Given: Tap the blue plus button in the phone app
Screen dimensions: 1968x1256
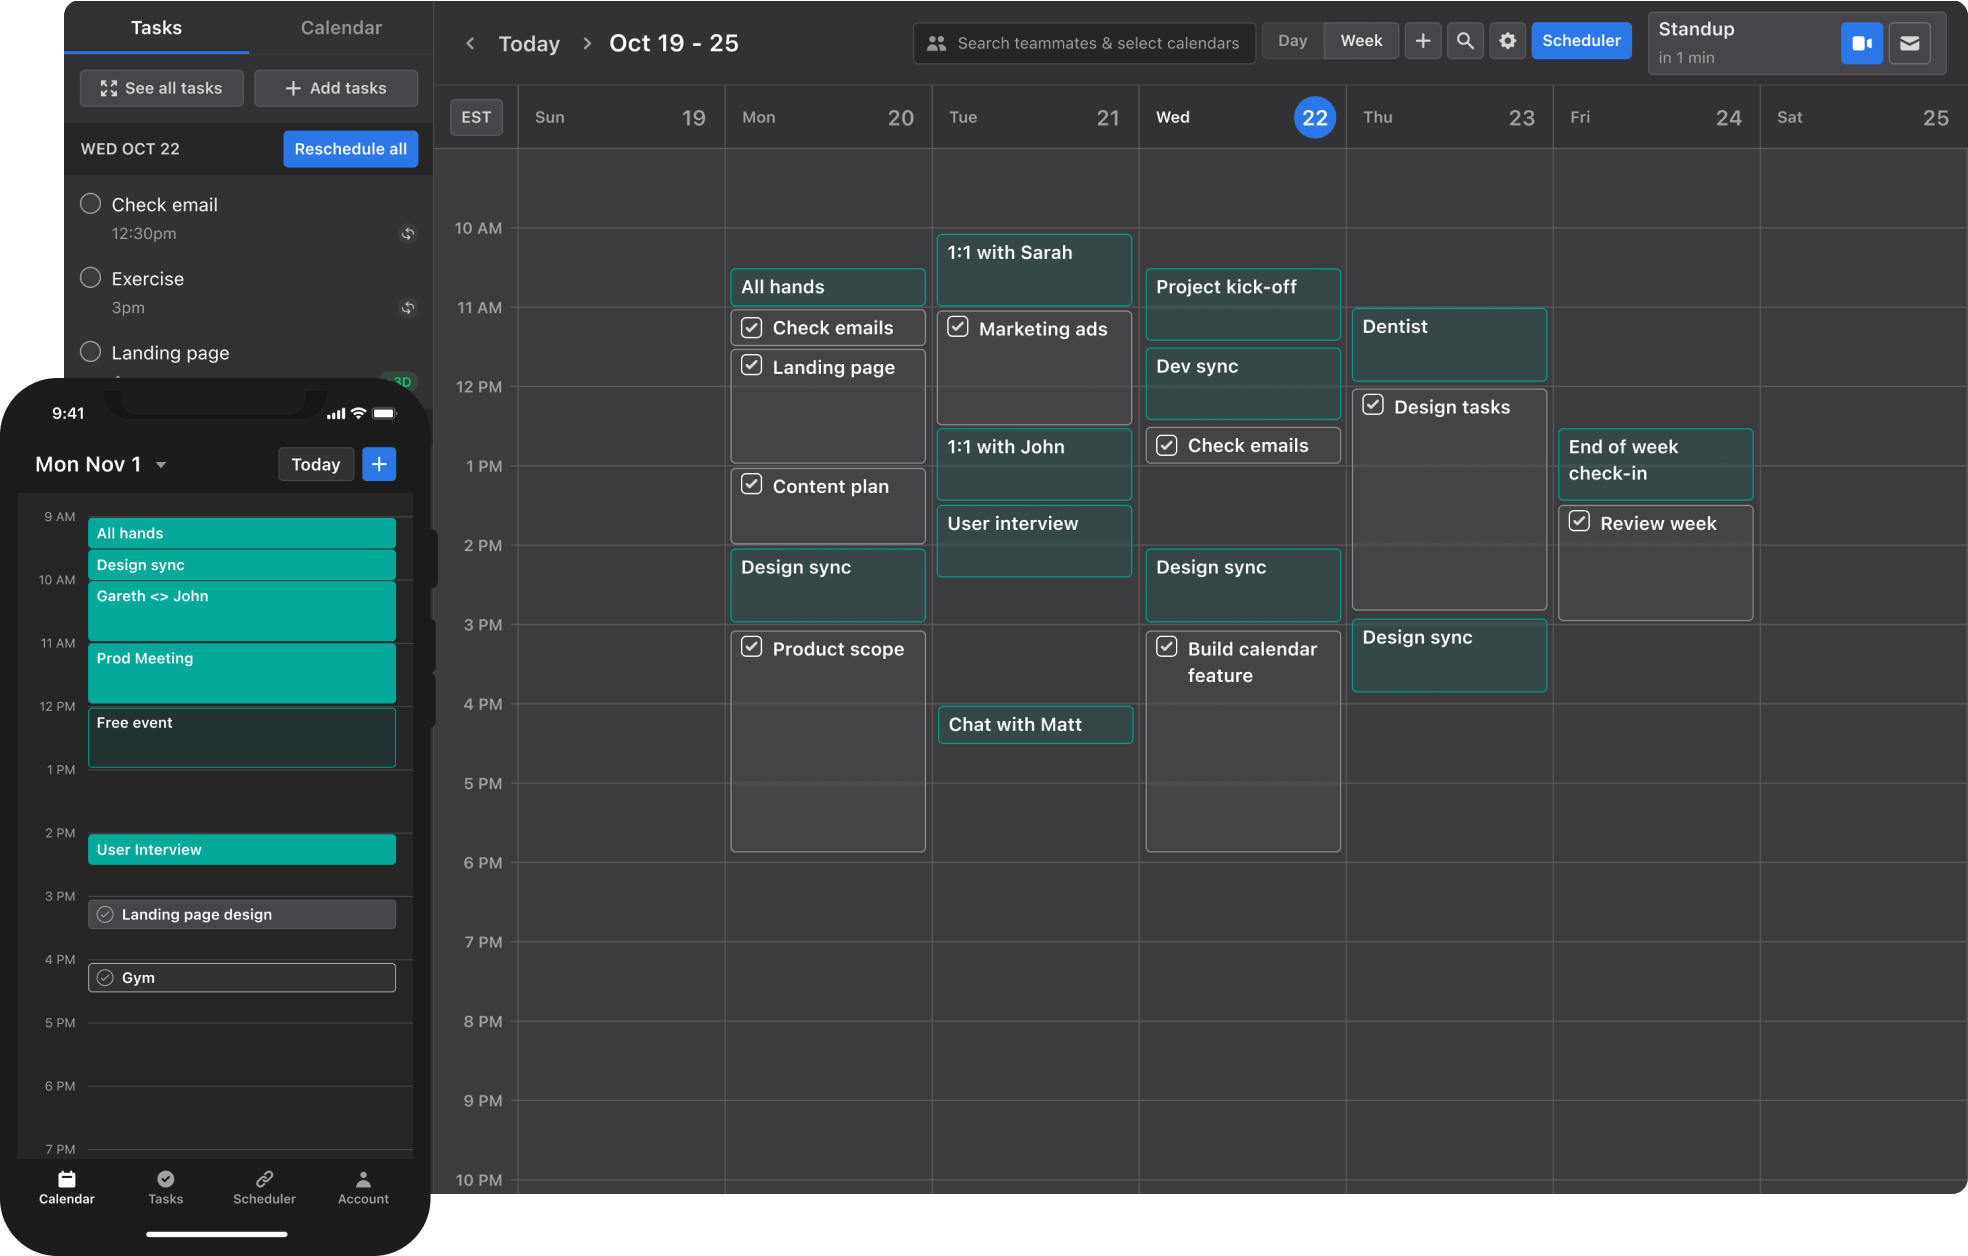Looking at the screenshot, I should click(379, 464).
